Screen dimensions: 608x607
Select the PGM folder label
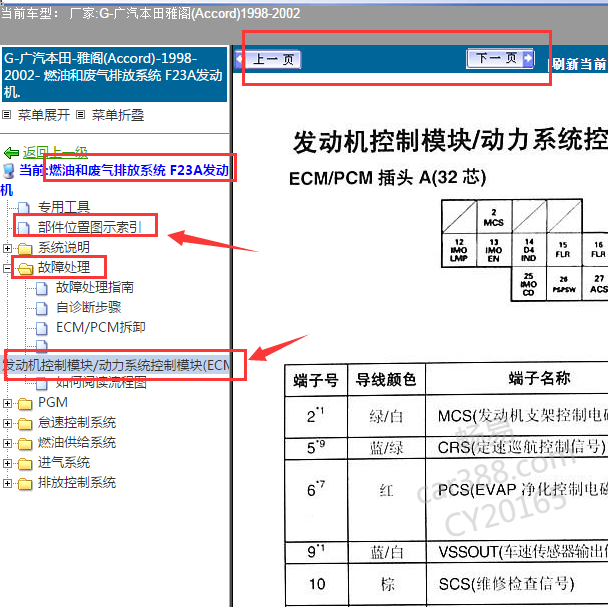(53, 402)
